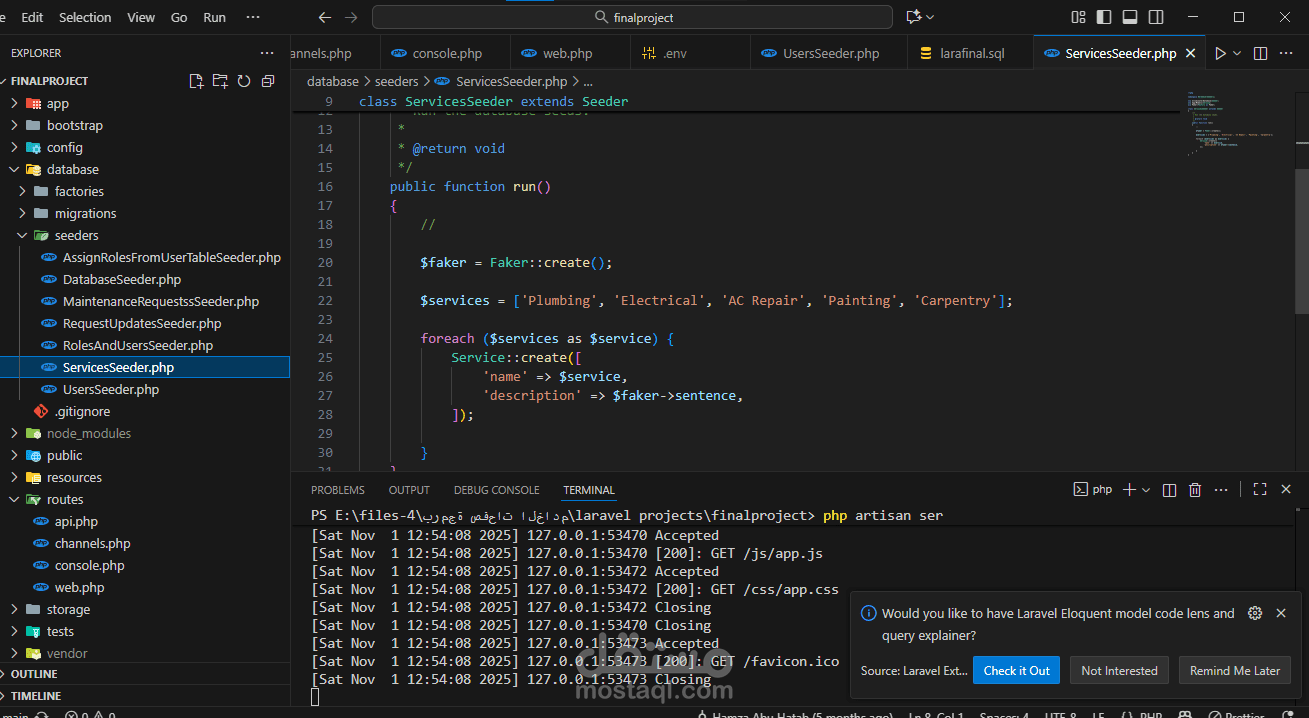This screenshot has width=1309, height=718.
Task: Toggle the secondary side bar visibility
Action: point(1156,17)
